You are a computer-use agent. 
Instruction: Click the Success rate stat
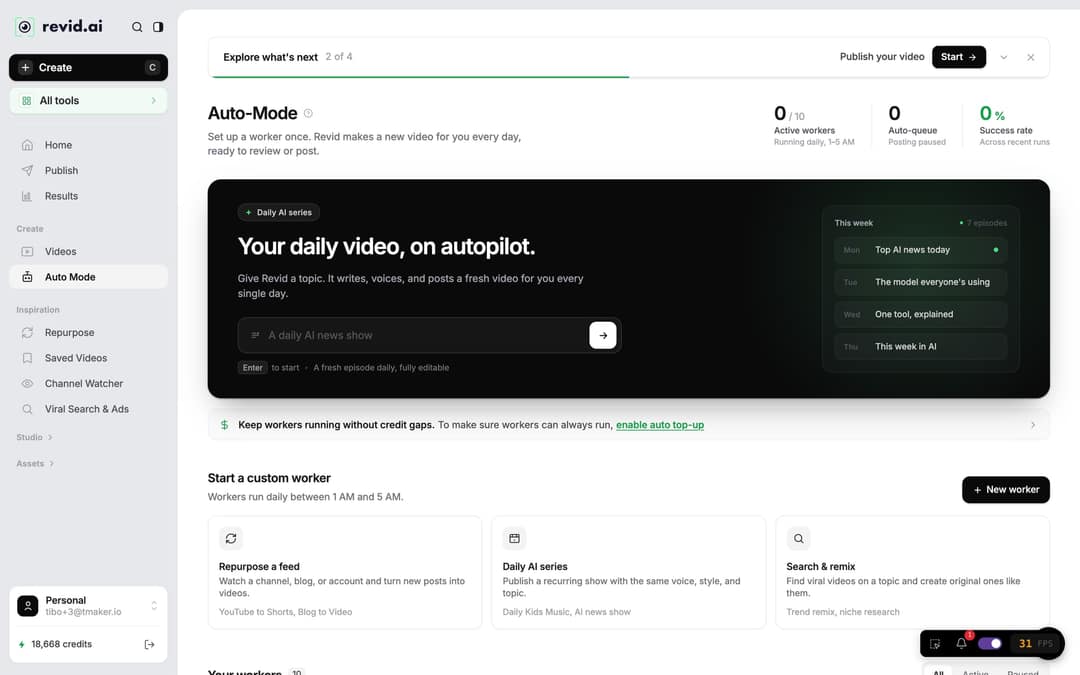(x=1015, y=125)
